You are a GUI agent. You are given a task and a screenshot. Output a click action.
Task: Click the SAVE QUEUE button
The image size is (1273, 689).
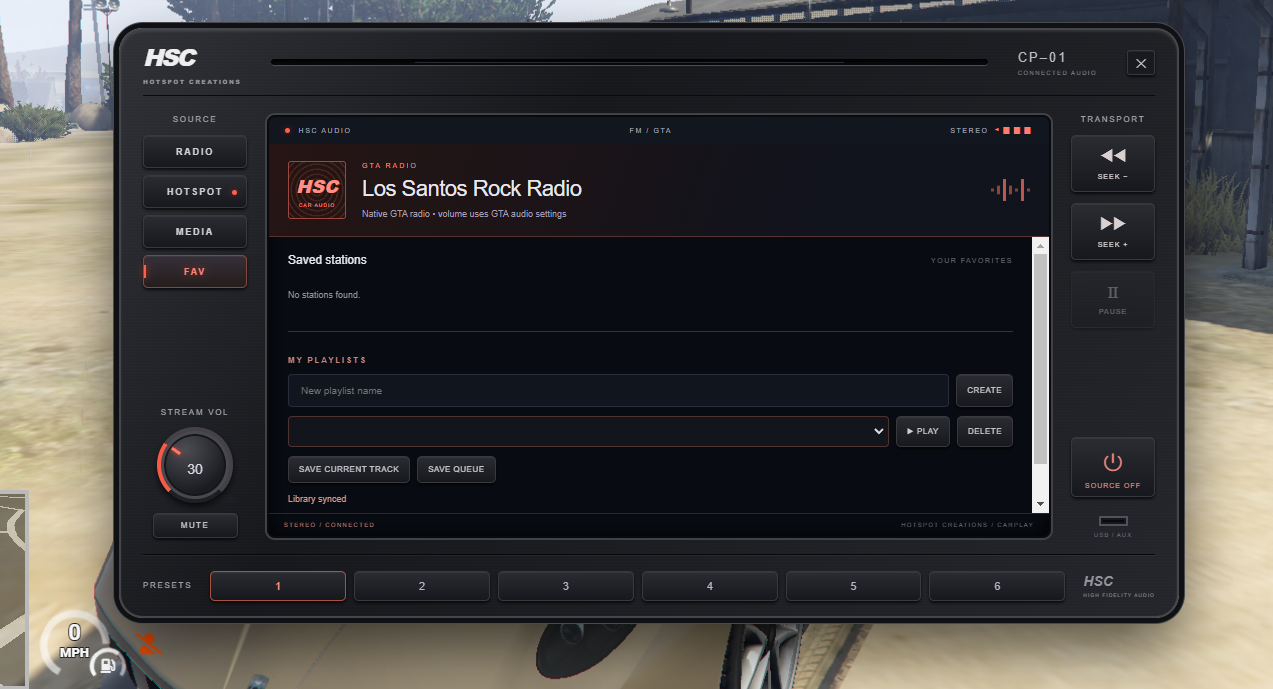click(456, 469)
